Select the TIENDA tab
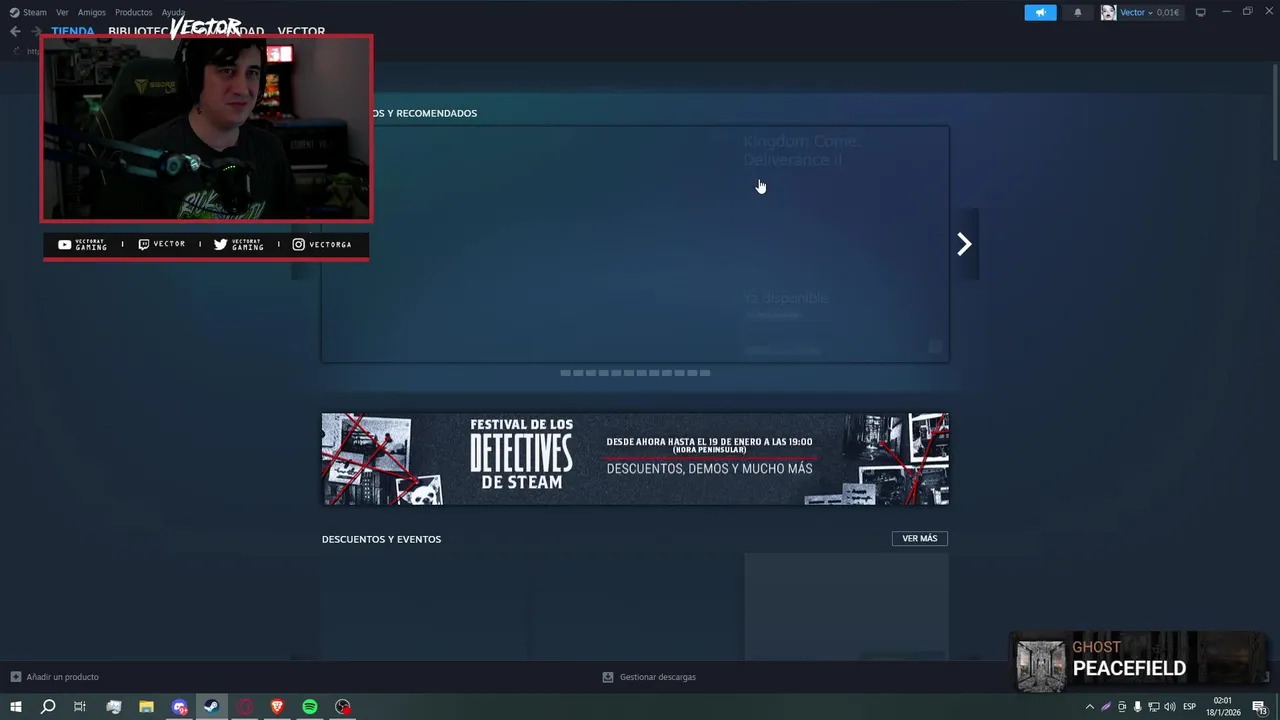Screen dimensions: 1280x720 click(x=73, y=31)
